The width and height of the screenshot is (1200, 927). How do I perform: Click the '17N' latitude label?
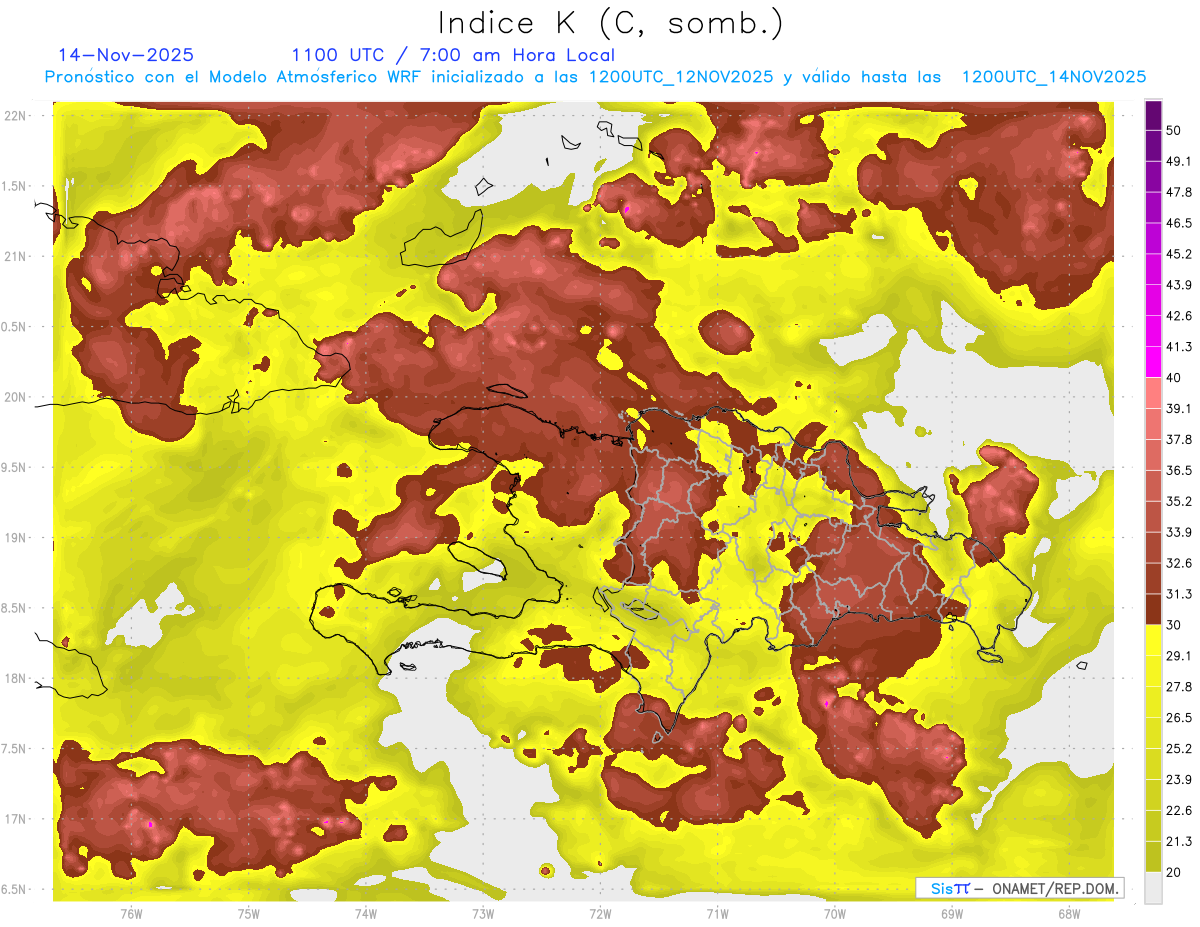tap(15, 819)
